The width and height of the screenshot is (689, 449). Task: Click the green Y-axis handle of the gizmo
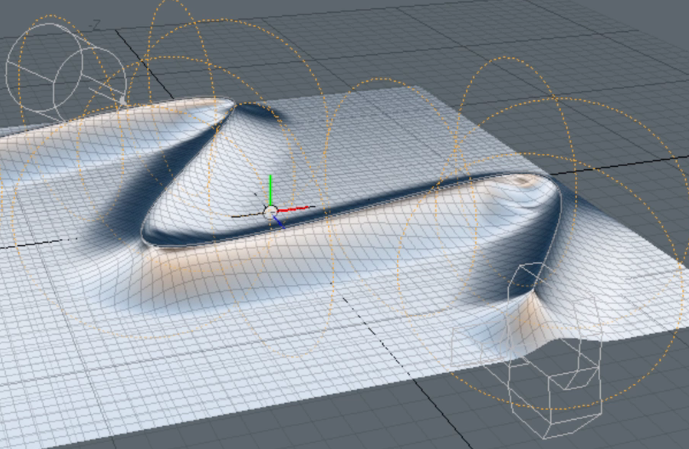[x=270, y=188]
